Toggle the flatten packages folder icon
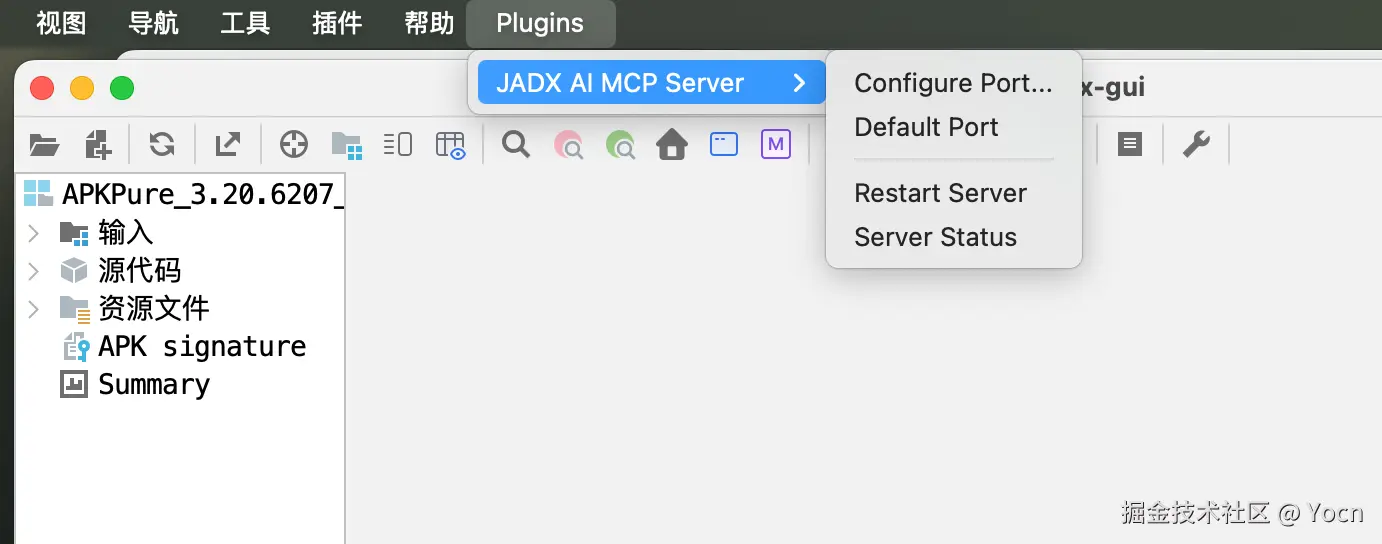Image resolution: width=1382 pixels, height=544 pixels. point(346,145)
